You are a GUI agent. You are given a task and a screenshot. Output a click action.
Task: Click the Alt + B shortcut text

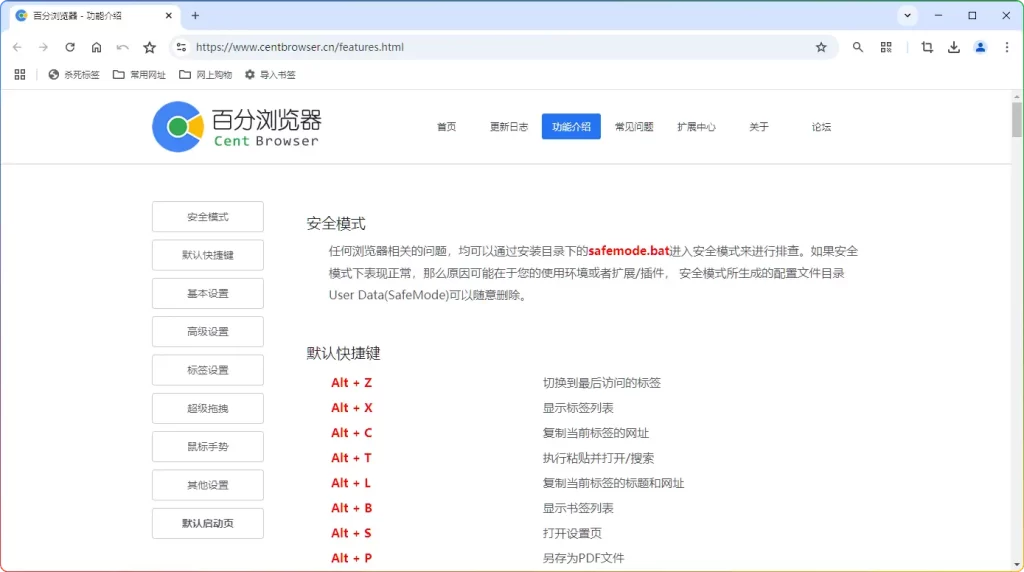tap(351, 508)
